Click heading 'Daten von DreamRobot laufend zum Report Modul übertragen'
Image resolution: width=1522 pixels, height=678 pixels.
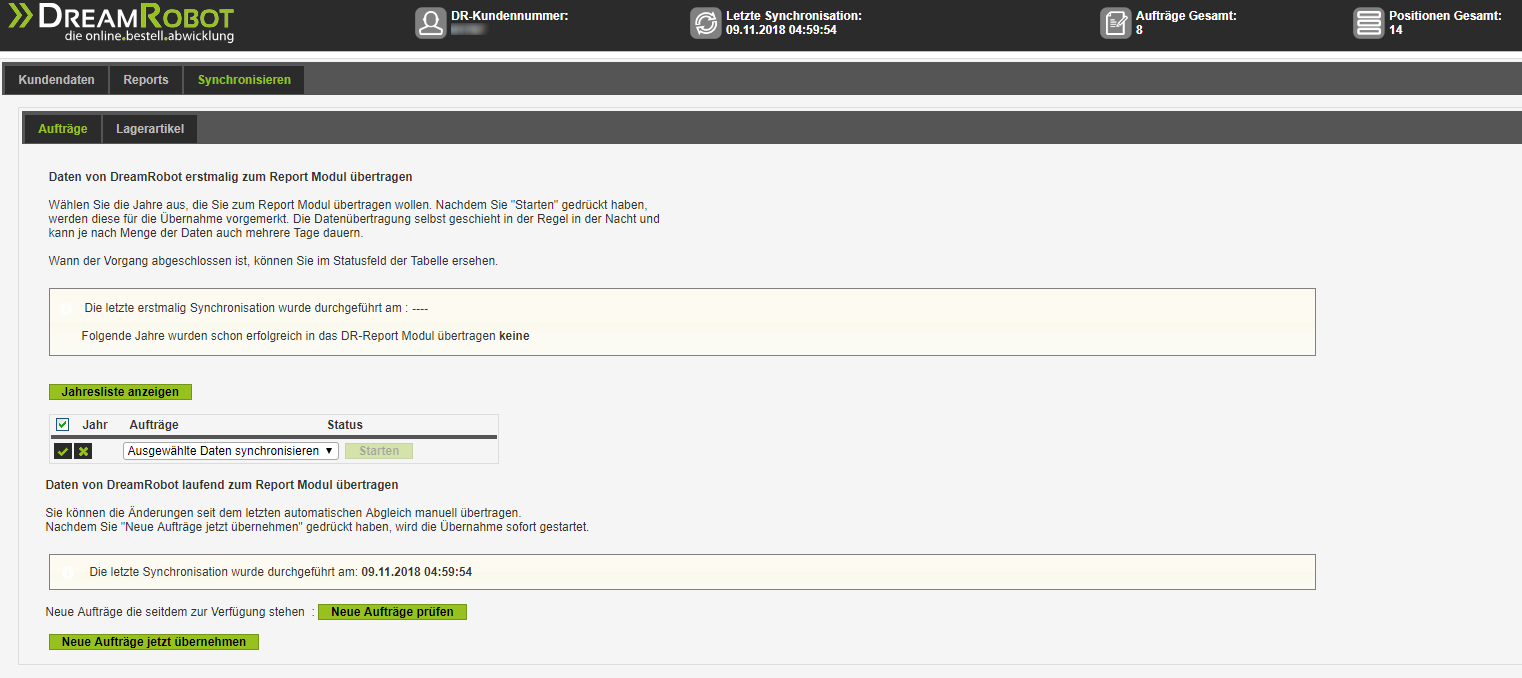[x=222, y=485]
